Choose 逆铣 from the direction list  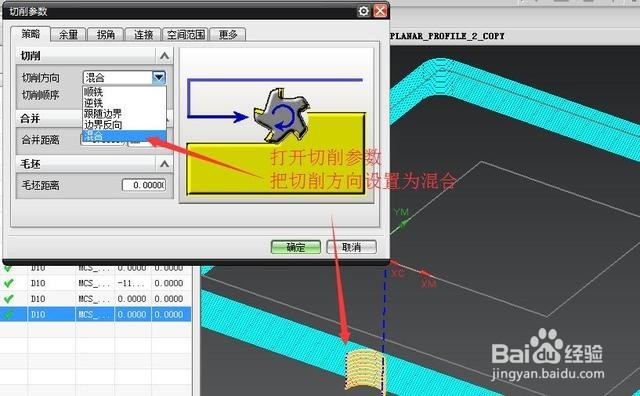[124, 102]
